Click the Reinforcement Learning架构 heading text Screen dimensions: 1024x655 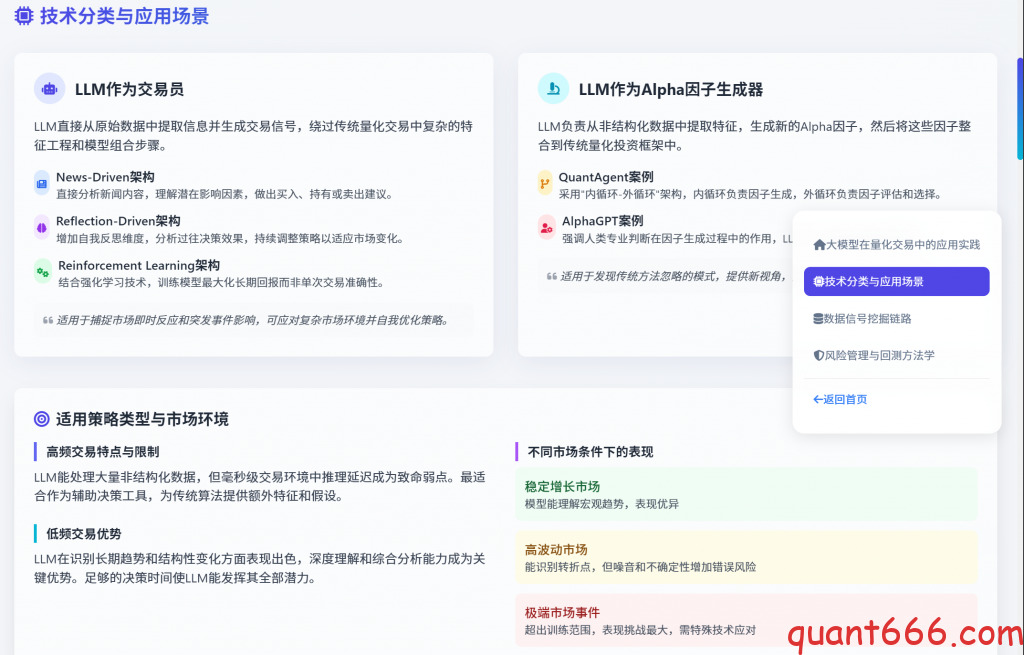point(139,265)
